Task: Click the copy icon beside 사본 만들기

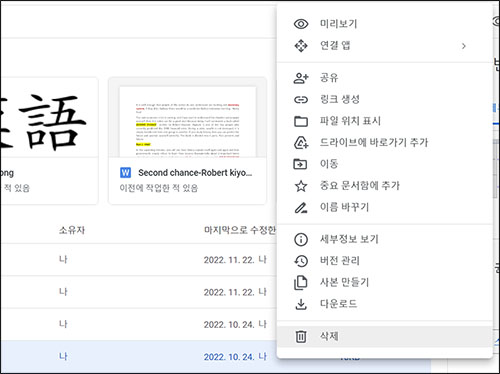Action: 301,282
